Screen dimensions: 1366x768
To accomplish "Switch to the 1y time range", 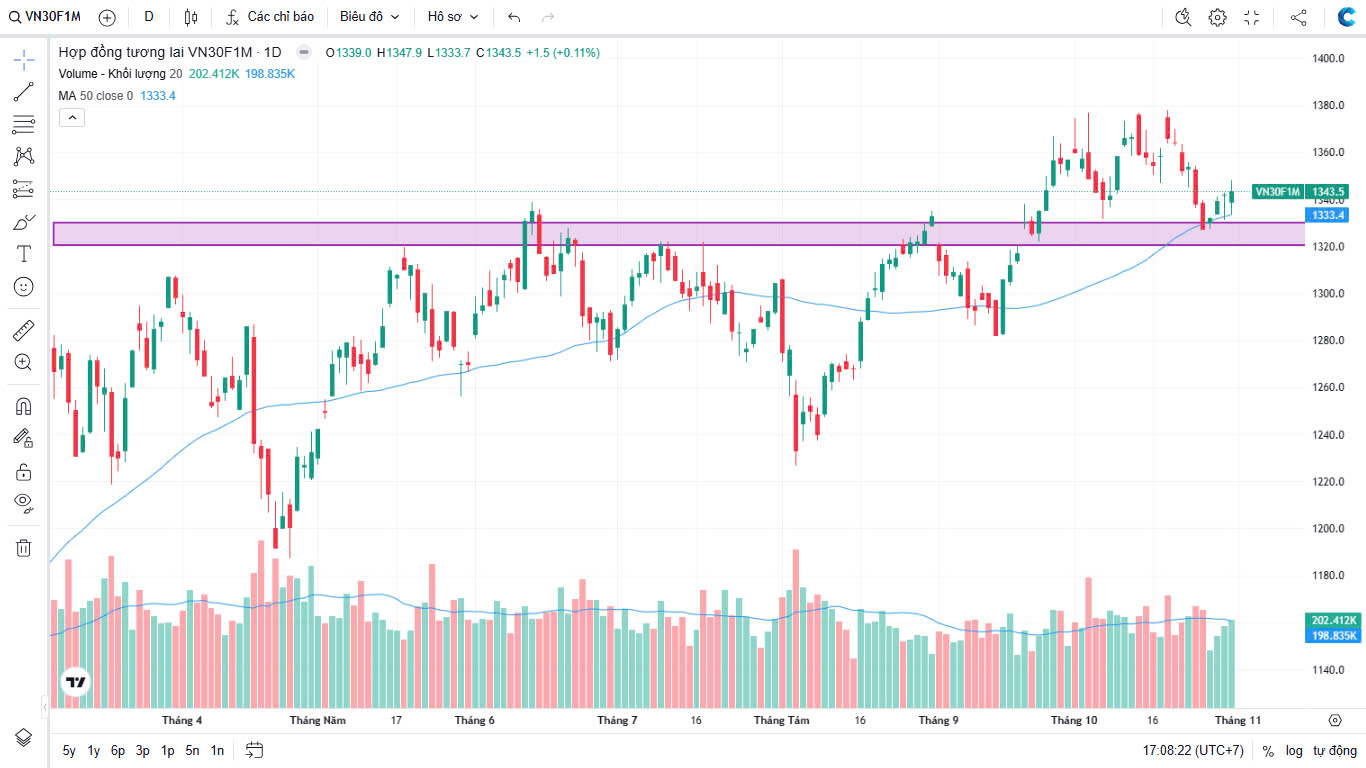I will pyautogui.click(x=93, y=750).
